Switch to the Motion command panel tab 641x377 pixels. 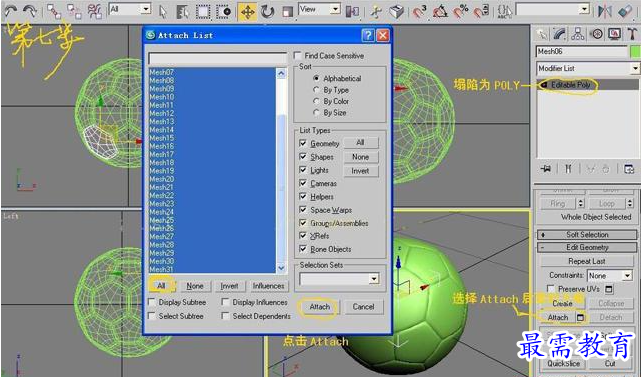point(597,34)
